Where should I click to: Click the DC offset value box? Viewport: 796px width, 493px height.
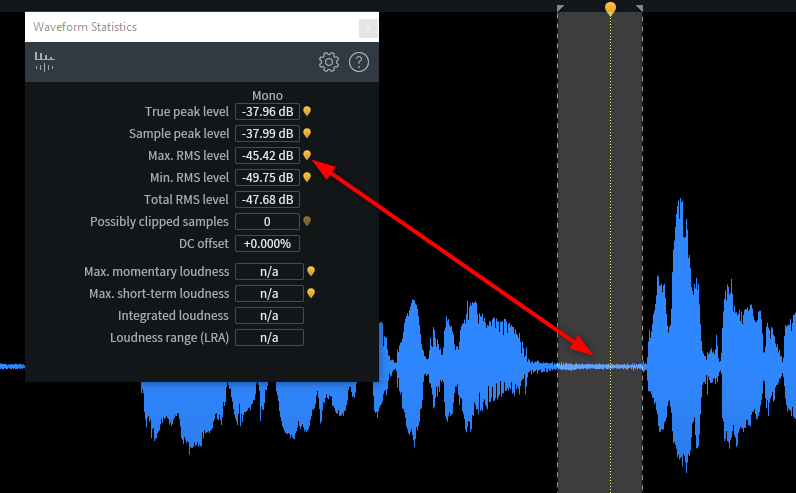(267, 243)
